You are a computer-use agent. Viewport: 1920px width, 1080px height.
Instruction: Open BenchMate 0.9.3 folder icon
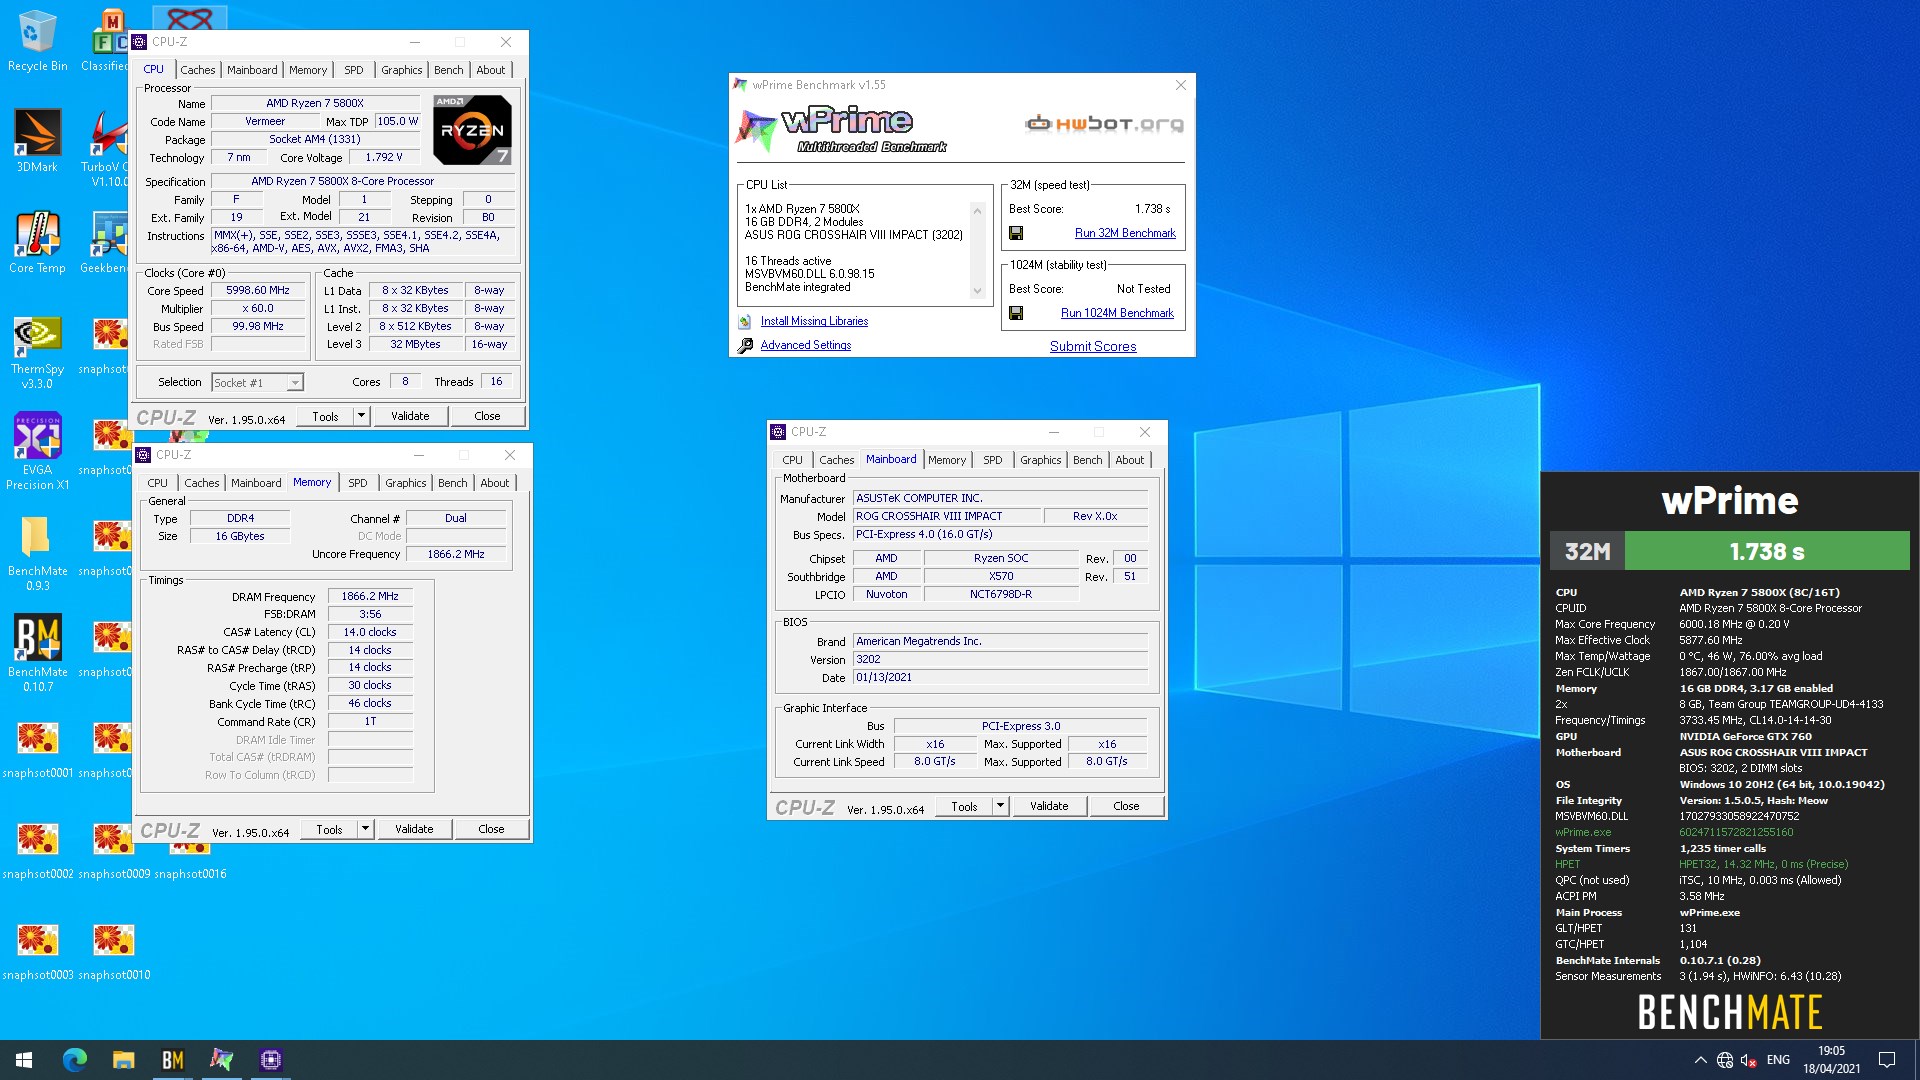(x=37, y=553)
